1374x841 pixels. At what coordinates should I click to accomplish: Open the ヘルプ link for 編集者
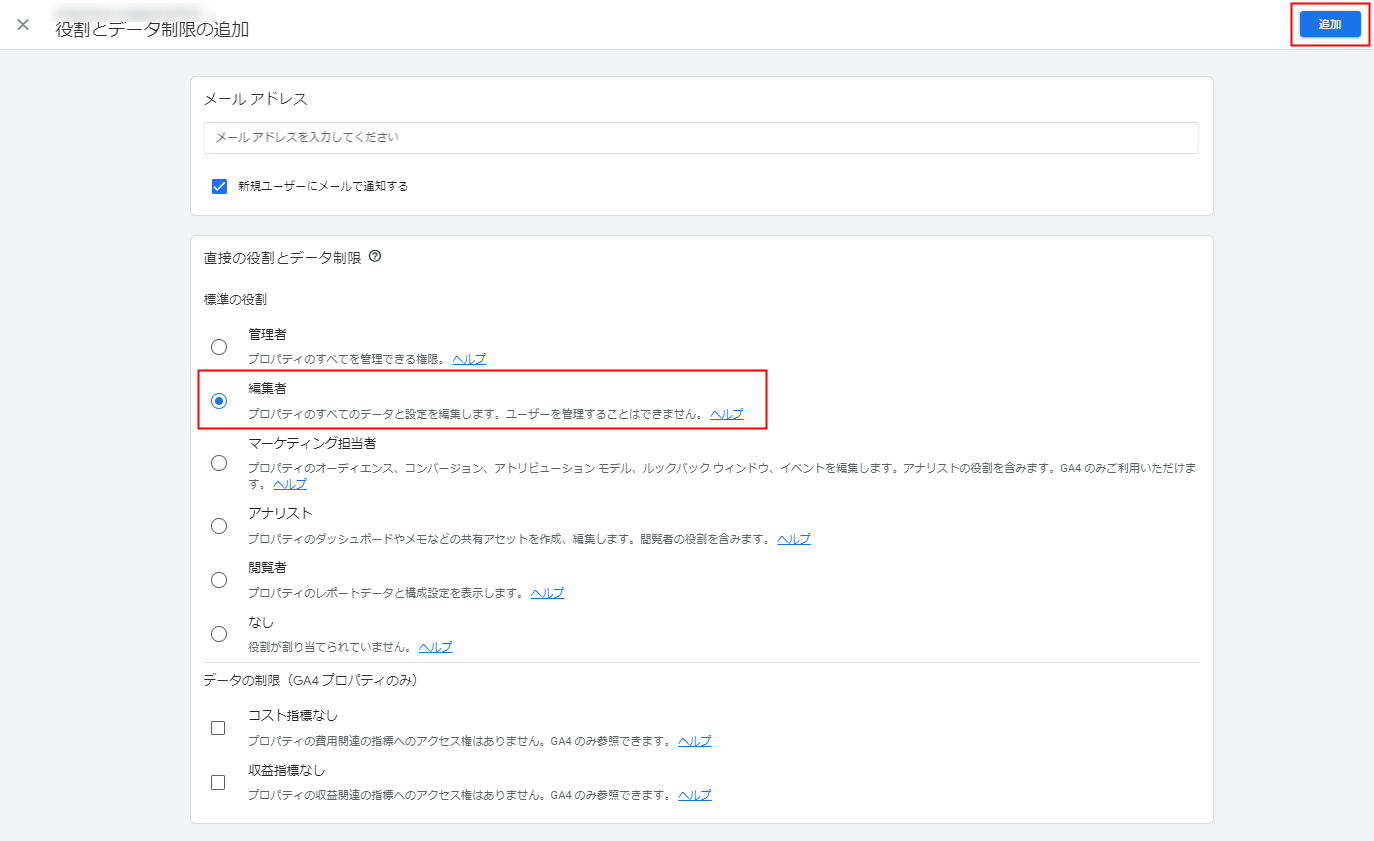pyautogui.click(x=727, y=414)
